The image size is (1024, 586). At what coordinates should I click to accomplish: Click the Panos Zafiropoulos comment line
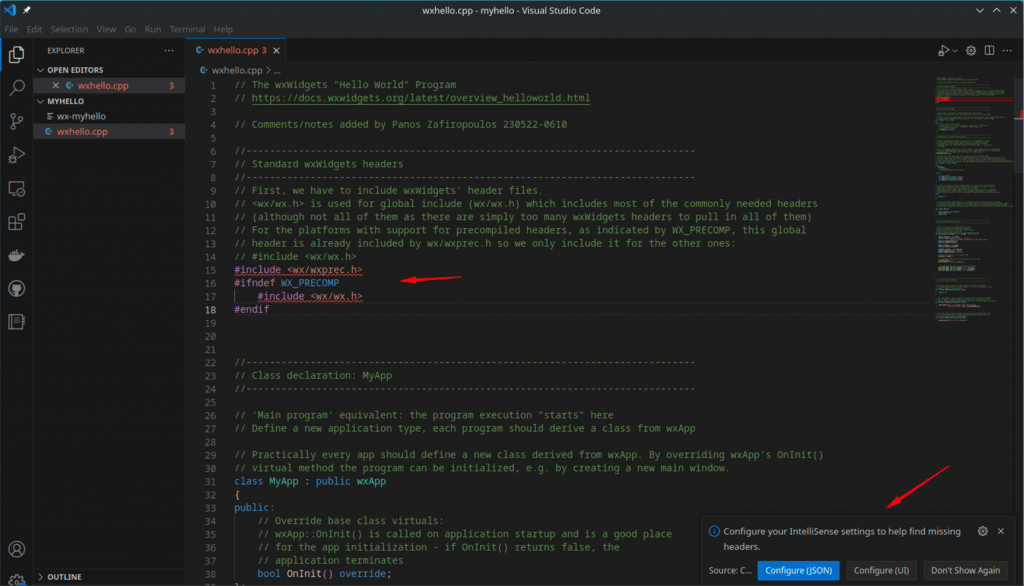tap(400, 124)
